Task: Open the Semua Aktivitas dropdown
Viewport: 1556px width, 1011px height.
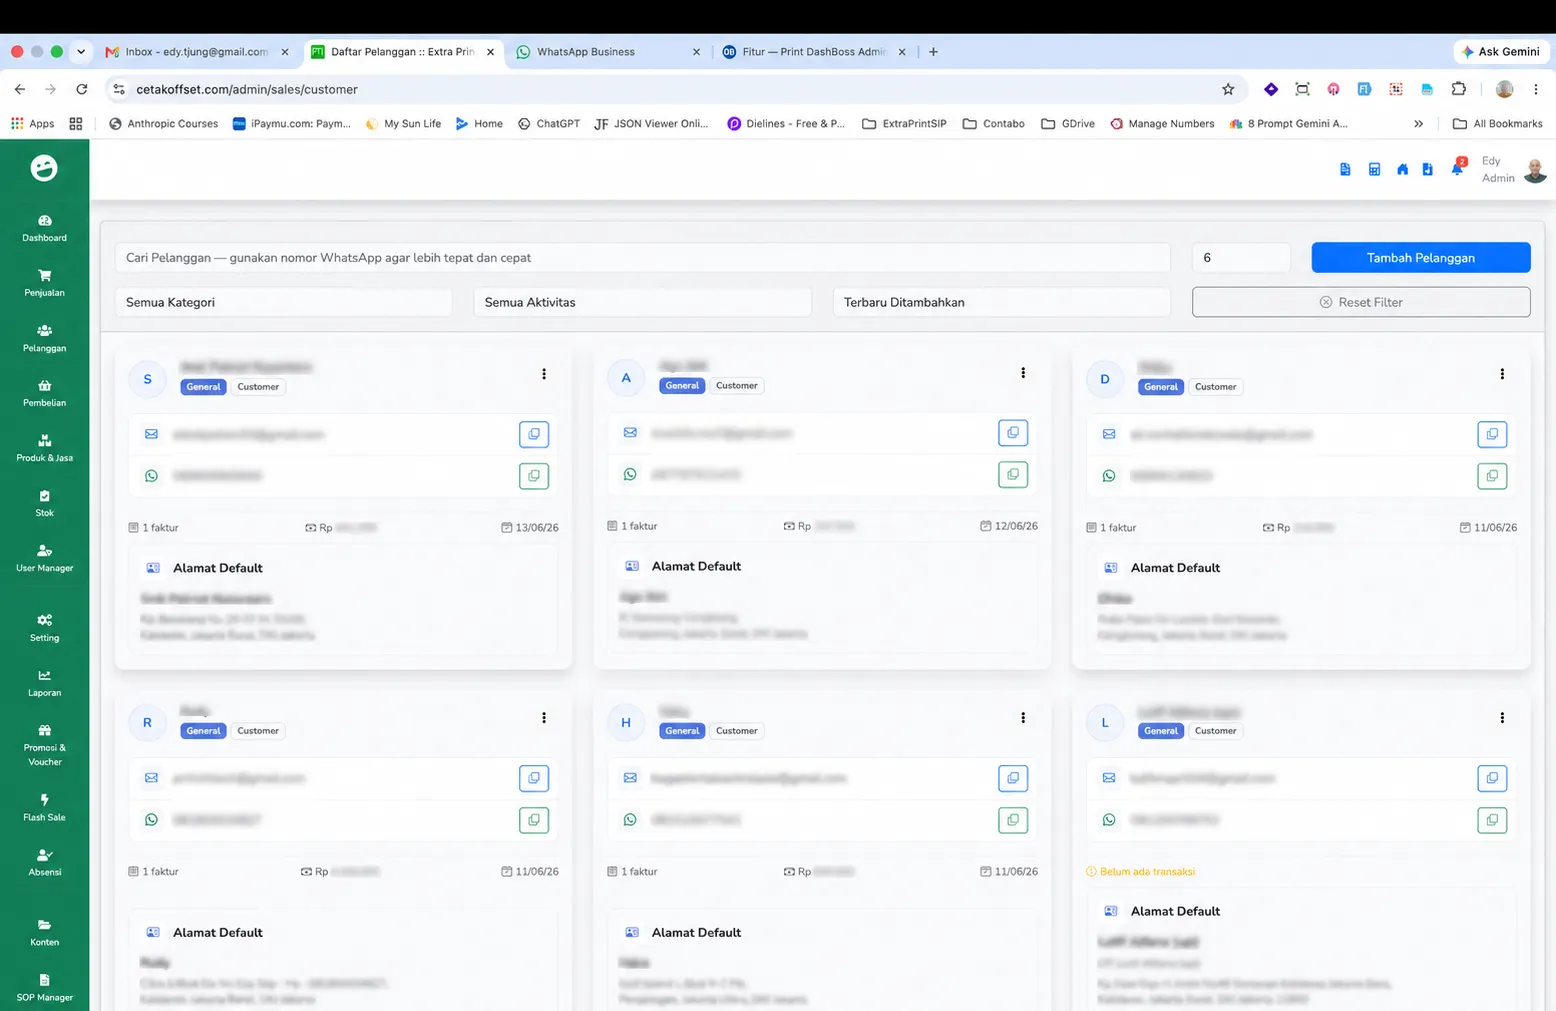Action: click(642, 302)
